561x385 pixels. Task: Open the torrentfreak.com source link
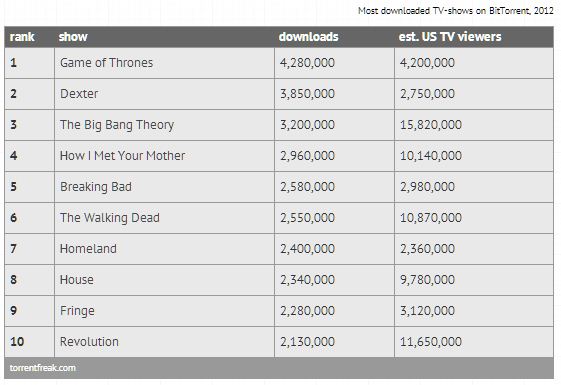[x=43, y=368]
